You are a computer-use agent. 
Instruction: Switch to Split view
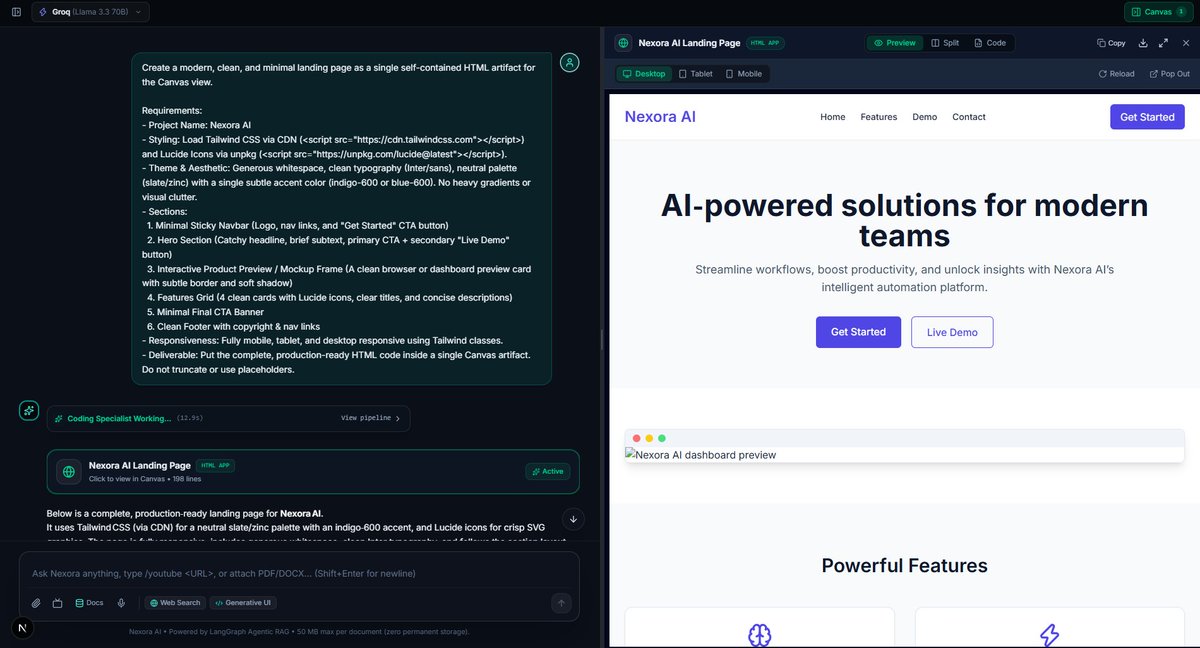tap(945, 43)
